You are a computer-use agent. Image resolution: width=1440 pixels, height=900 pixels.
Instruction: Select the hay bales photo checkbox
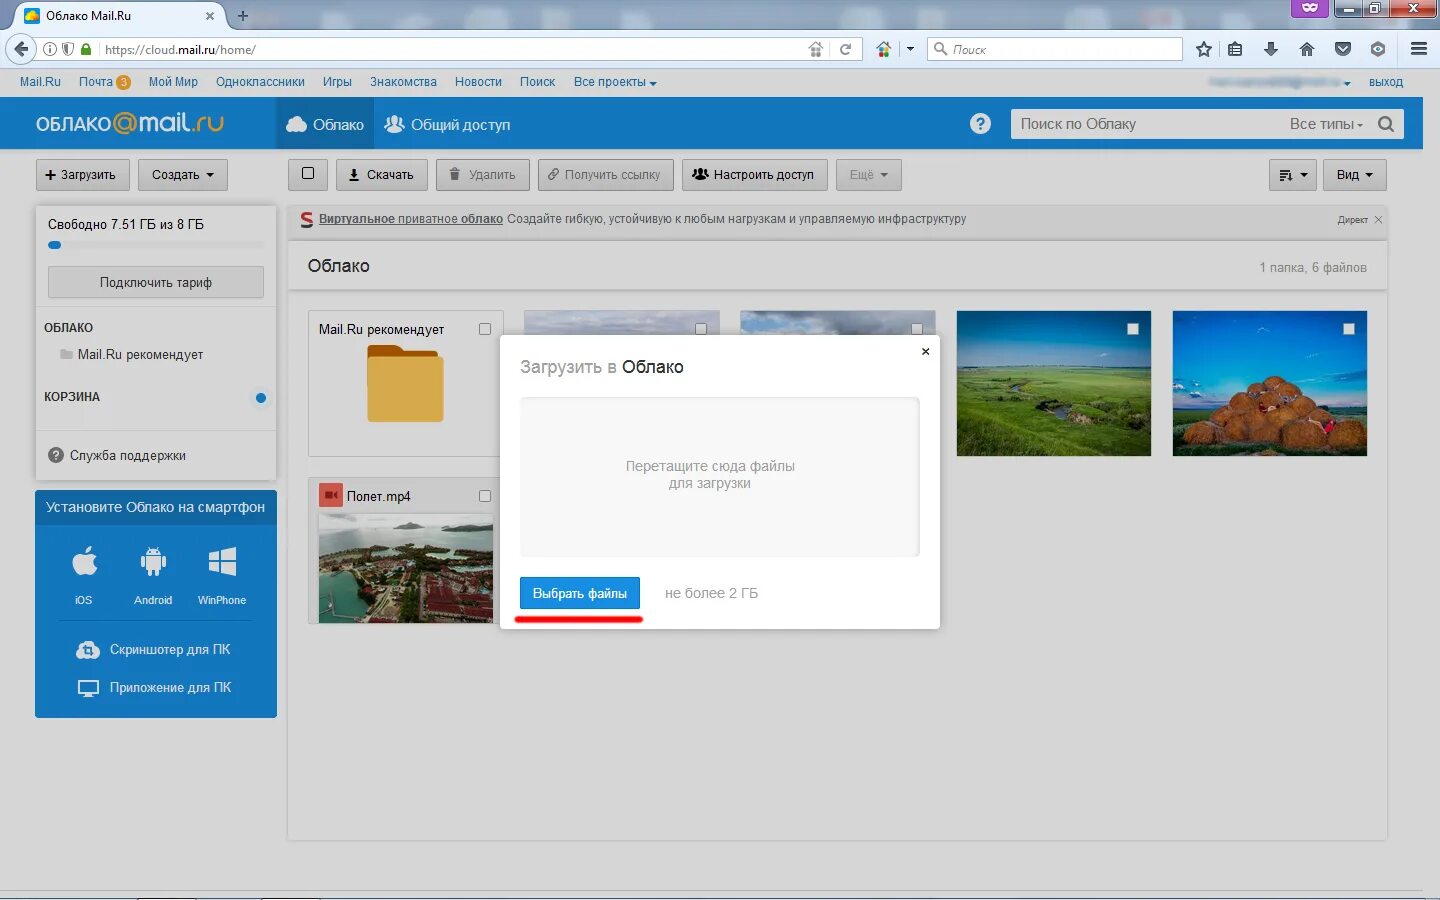pyautogui.click(x=1349, y=329)
